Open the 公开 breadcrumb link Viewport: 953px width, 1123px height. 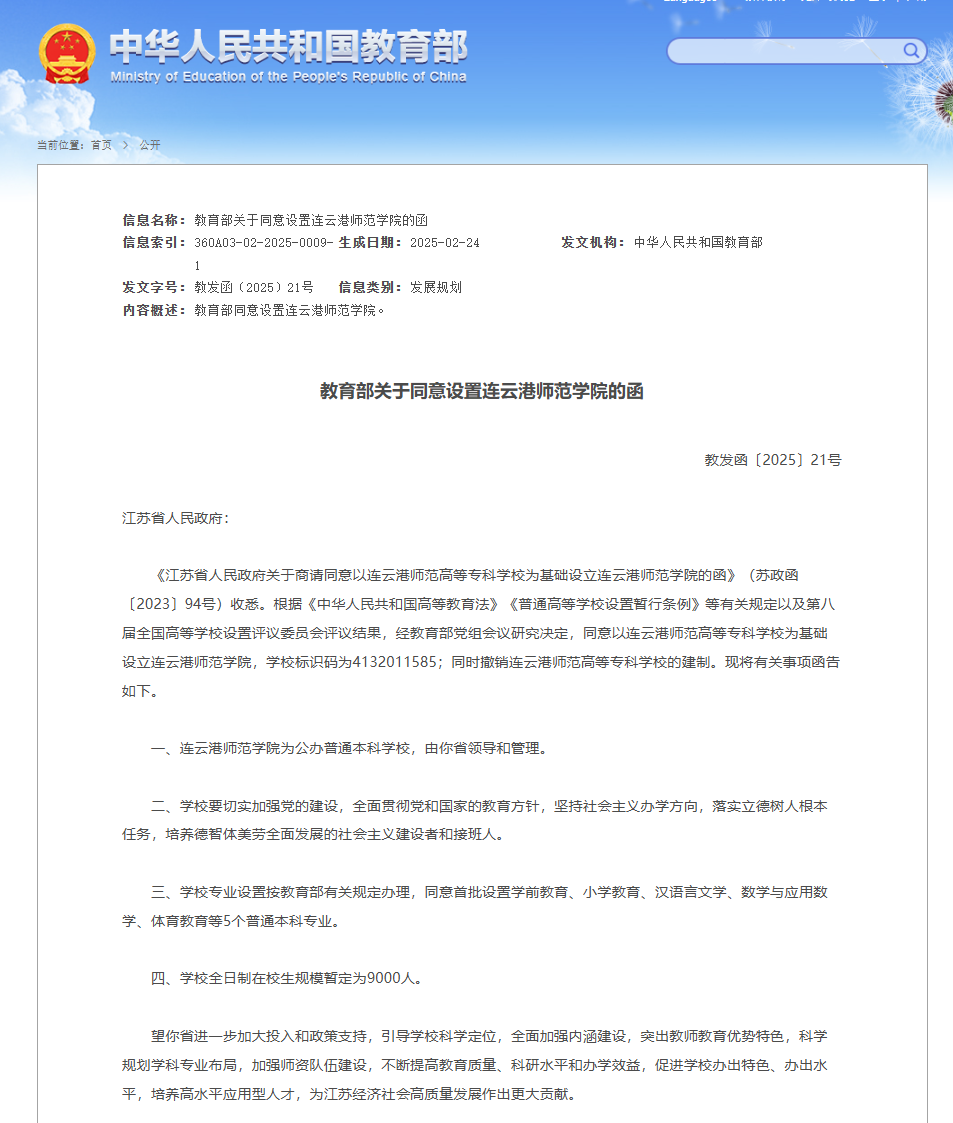coord(150,145)
